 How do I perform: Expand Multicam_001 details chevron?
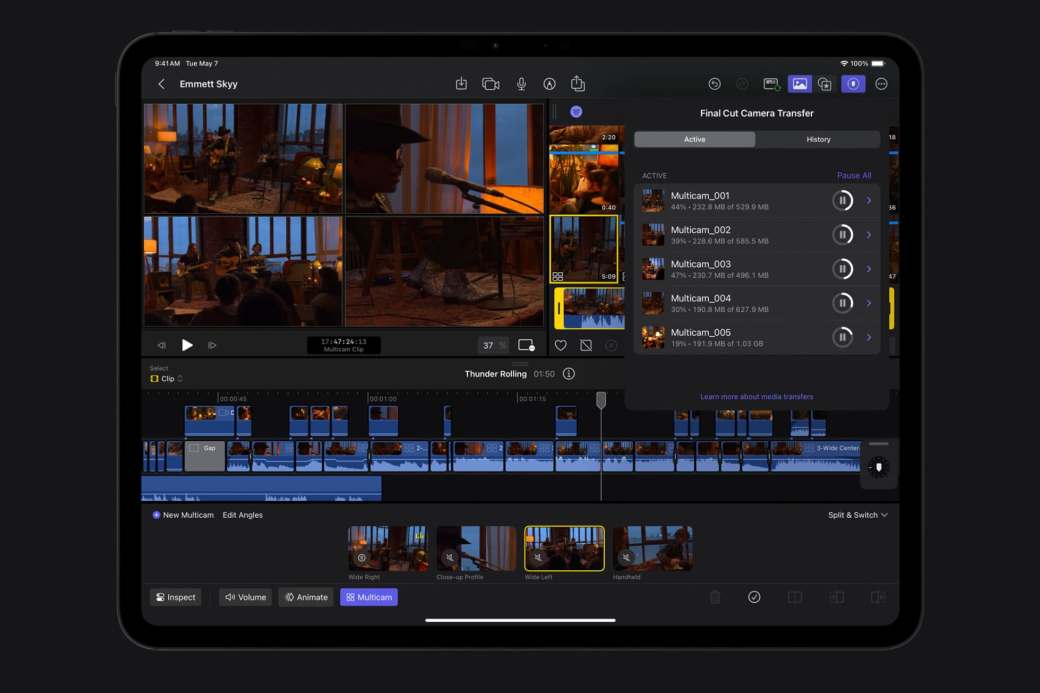click(x=869, y=200)
